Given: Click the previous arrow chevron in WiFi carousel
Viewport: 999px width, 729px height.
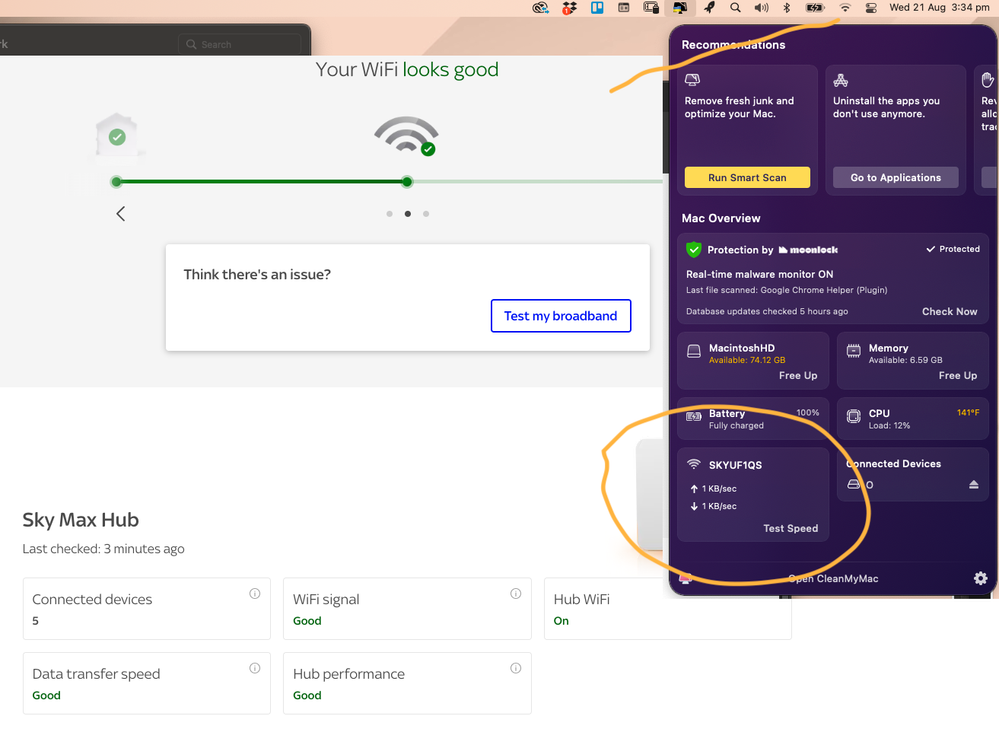Looking at the screenshot, I should pyautogui.click(x=121, y=213).
